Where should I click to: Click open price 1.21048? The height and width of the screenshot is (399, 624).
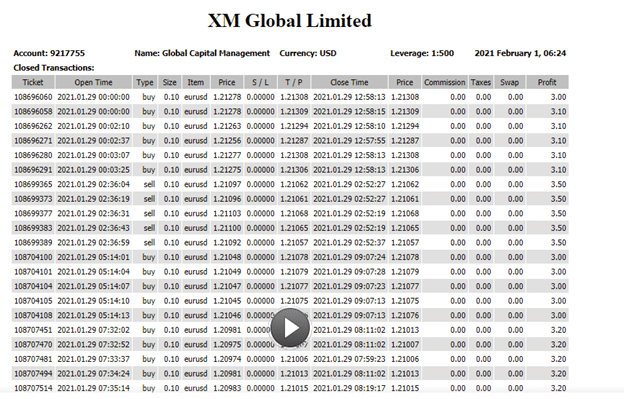tap(227, 257)
